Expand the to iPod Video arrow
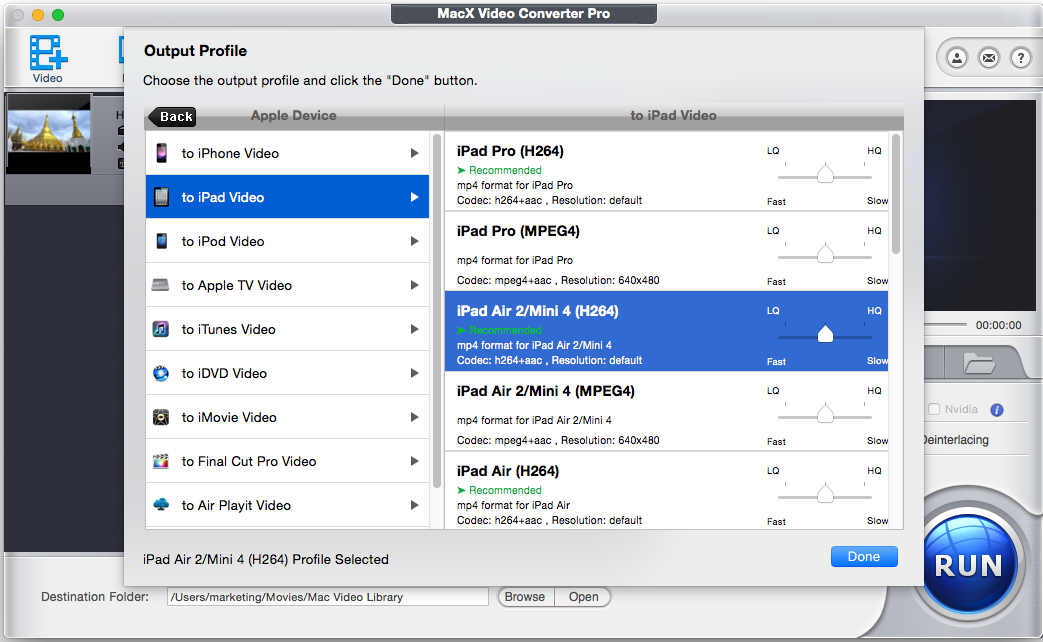1043x642 pixels. point(414,241)
